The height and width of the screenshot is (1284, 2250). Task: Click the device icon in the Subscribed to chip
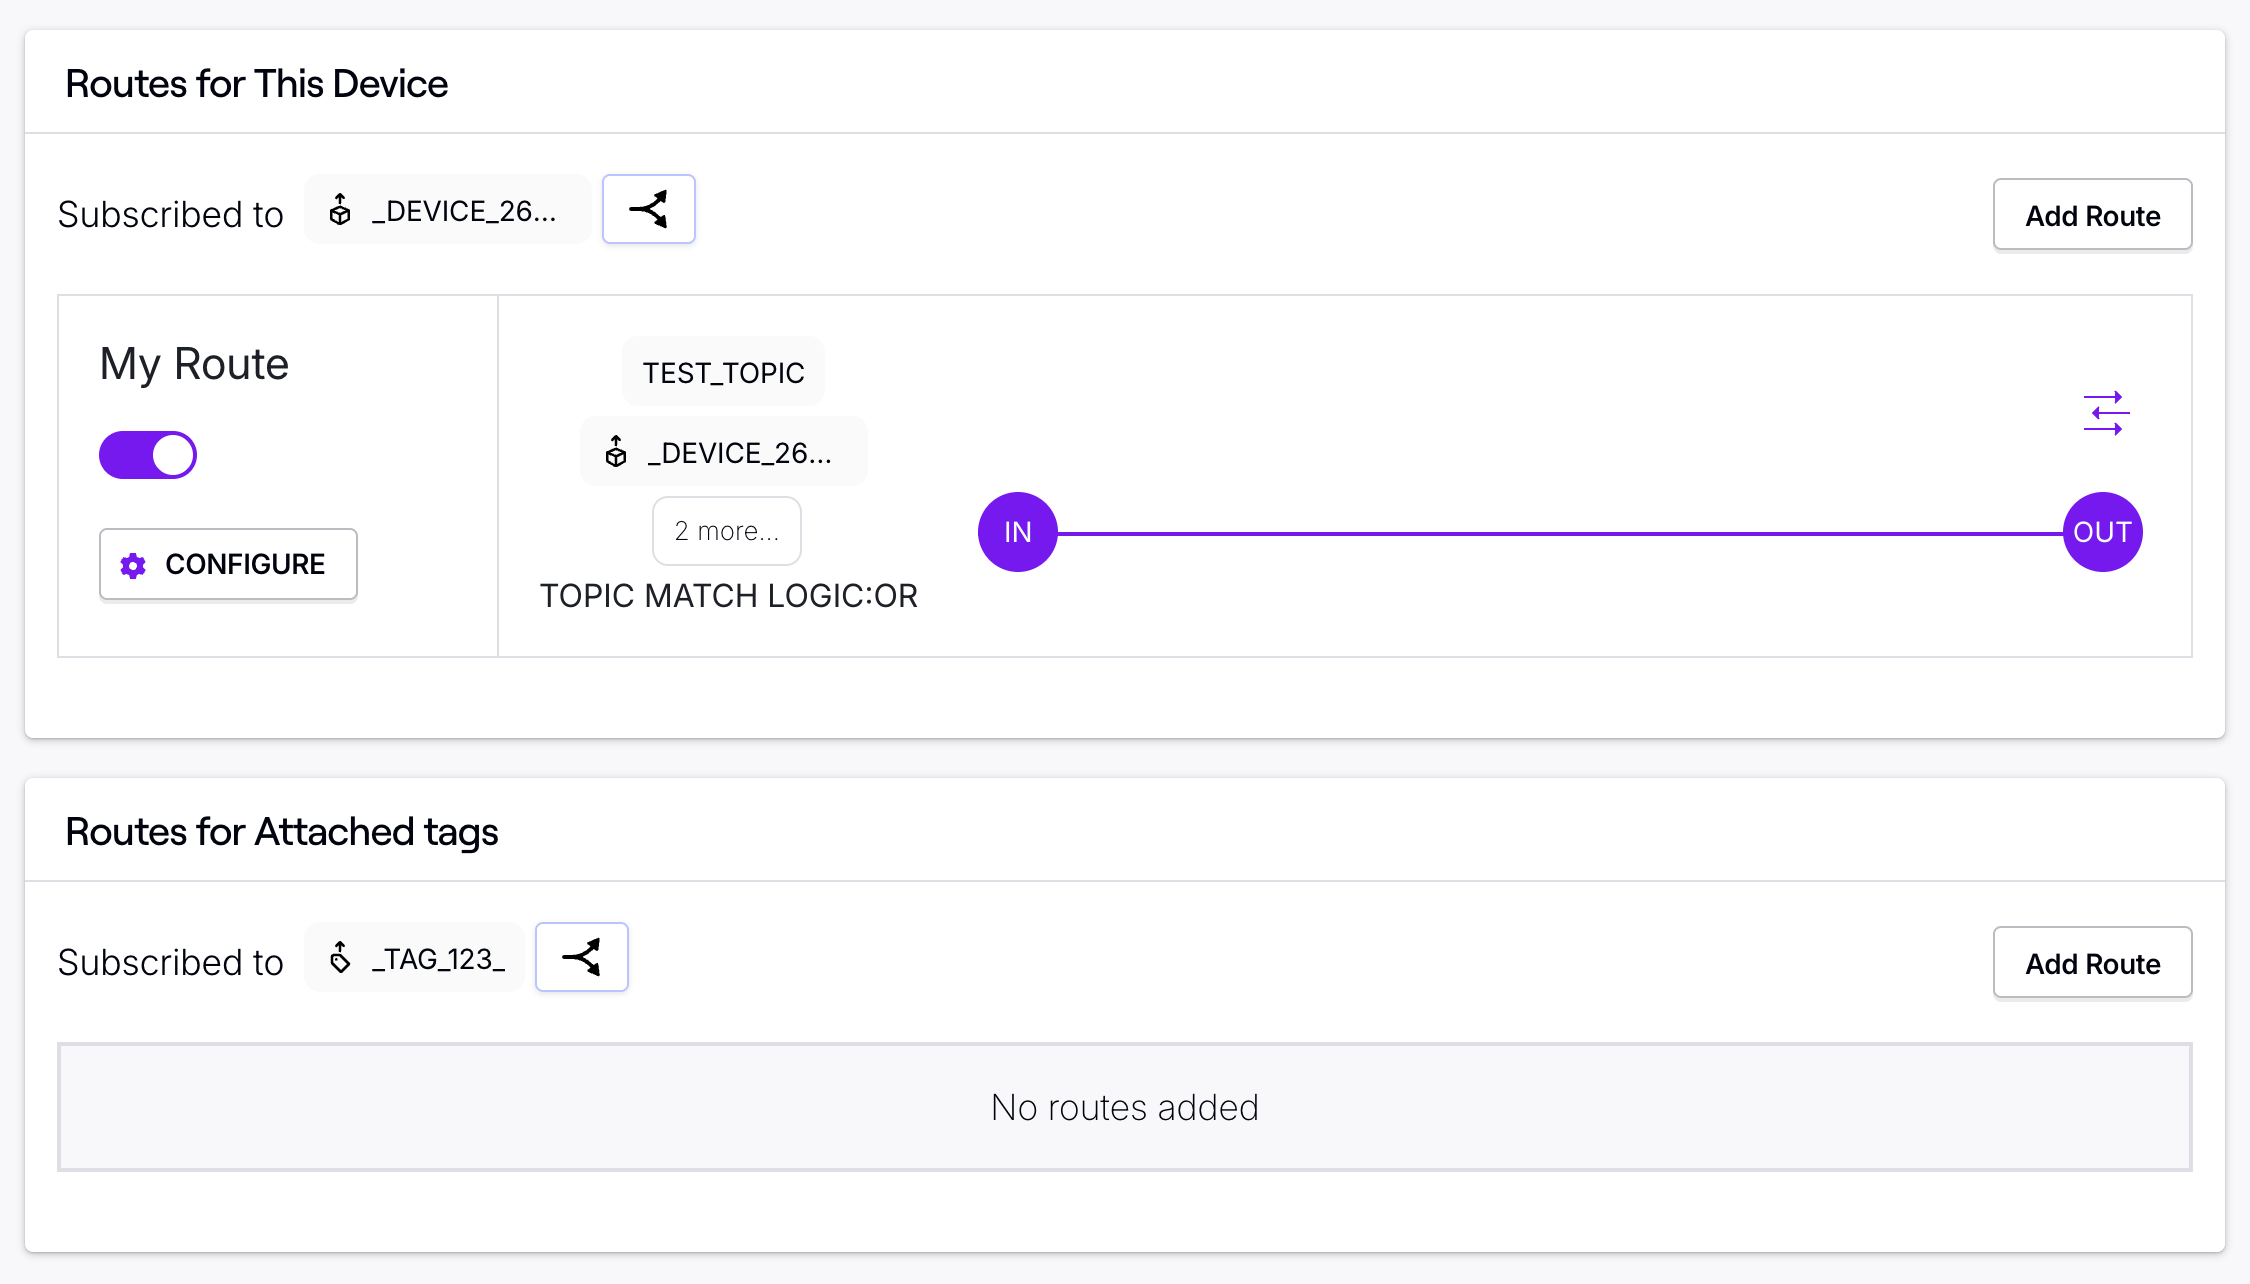coord(340,210)
